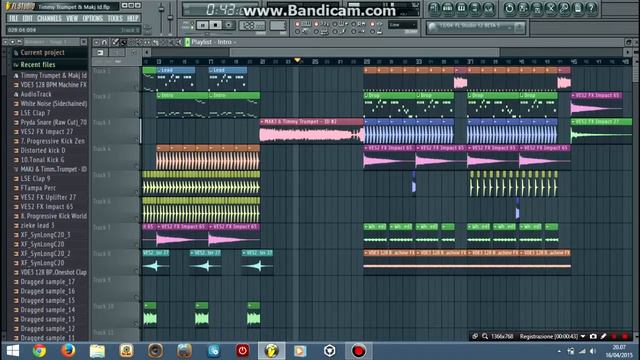Select the Zoom tool in Playlist toolbar

point(171,42)
